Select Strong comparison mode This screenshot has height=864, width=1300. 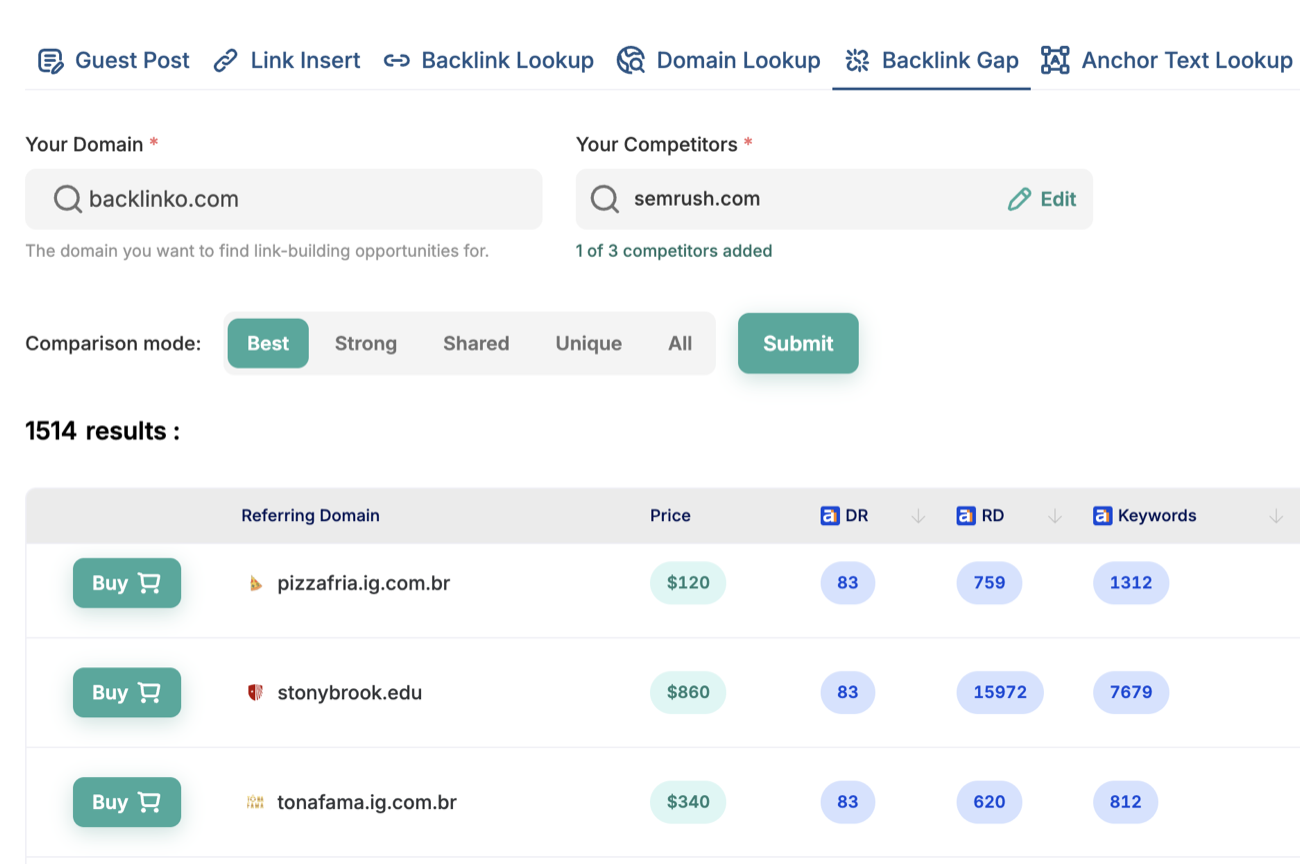366,343
